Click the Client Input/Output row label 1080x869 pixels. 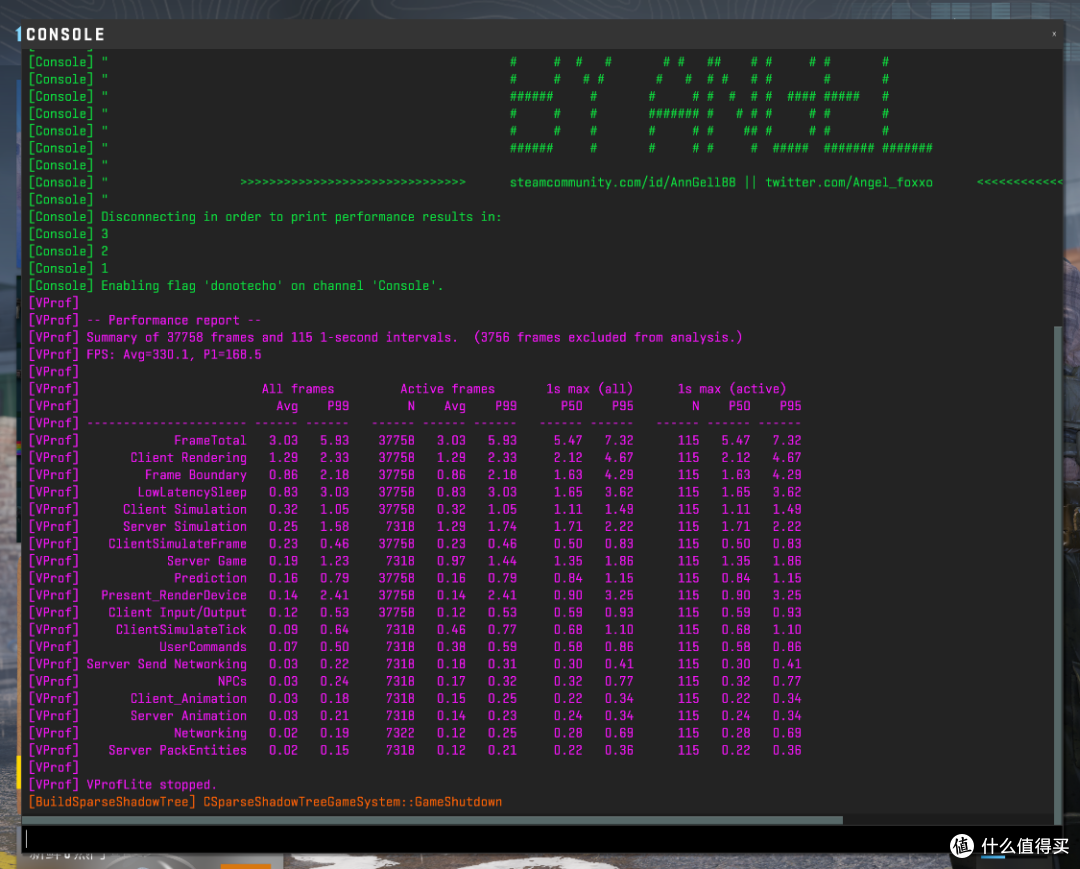(178, 613)
